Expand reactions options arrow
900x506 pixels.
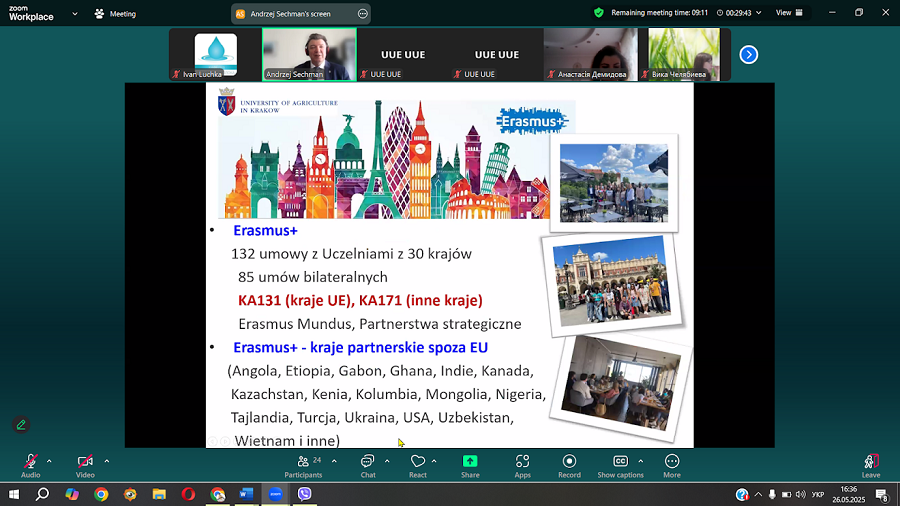coord(434,461)
